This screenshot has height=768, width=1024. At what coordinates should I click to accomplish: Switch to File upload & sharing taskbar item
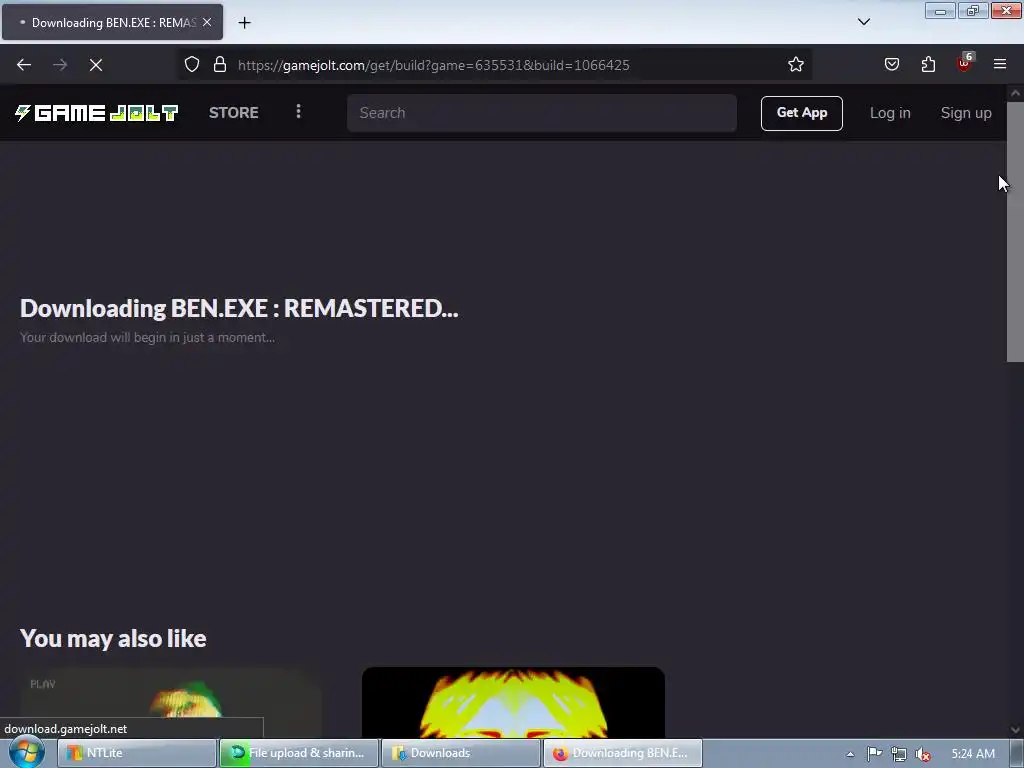(x=299, y=753)
